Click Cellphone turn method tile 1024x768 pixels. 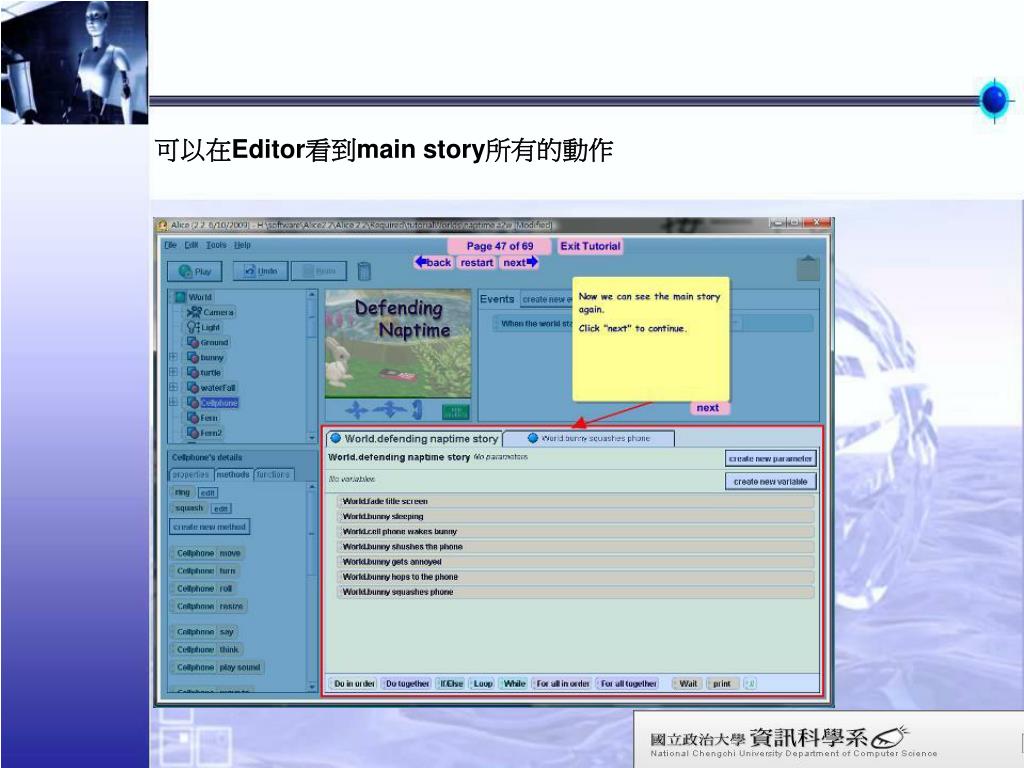(206, 571)
